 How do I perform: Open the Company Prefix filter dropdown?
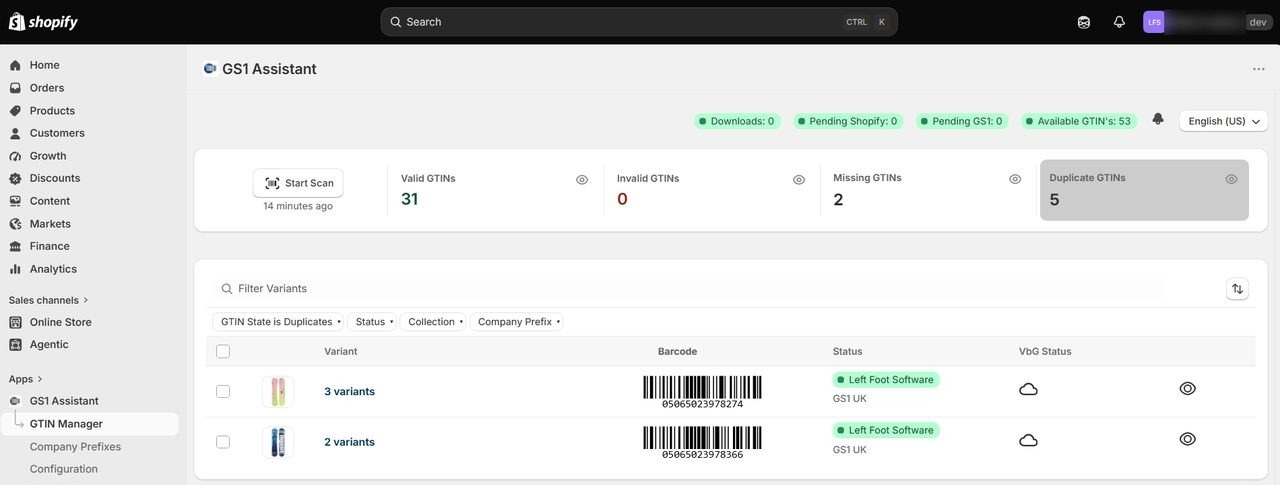pos(517,322)
